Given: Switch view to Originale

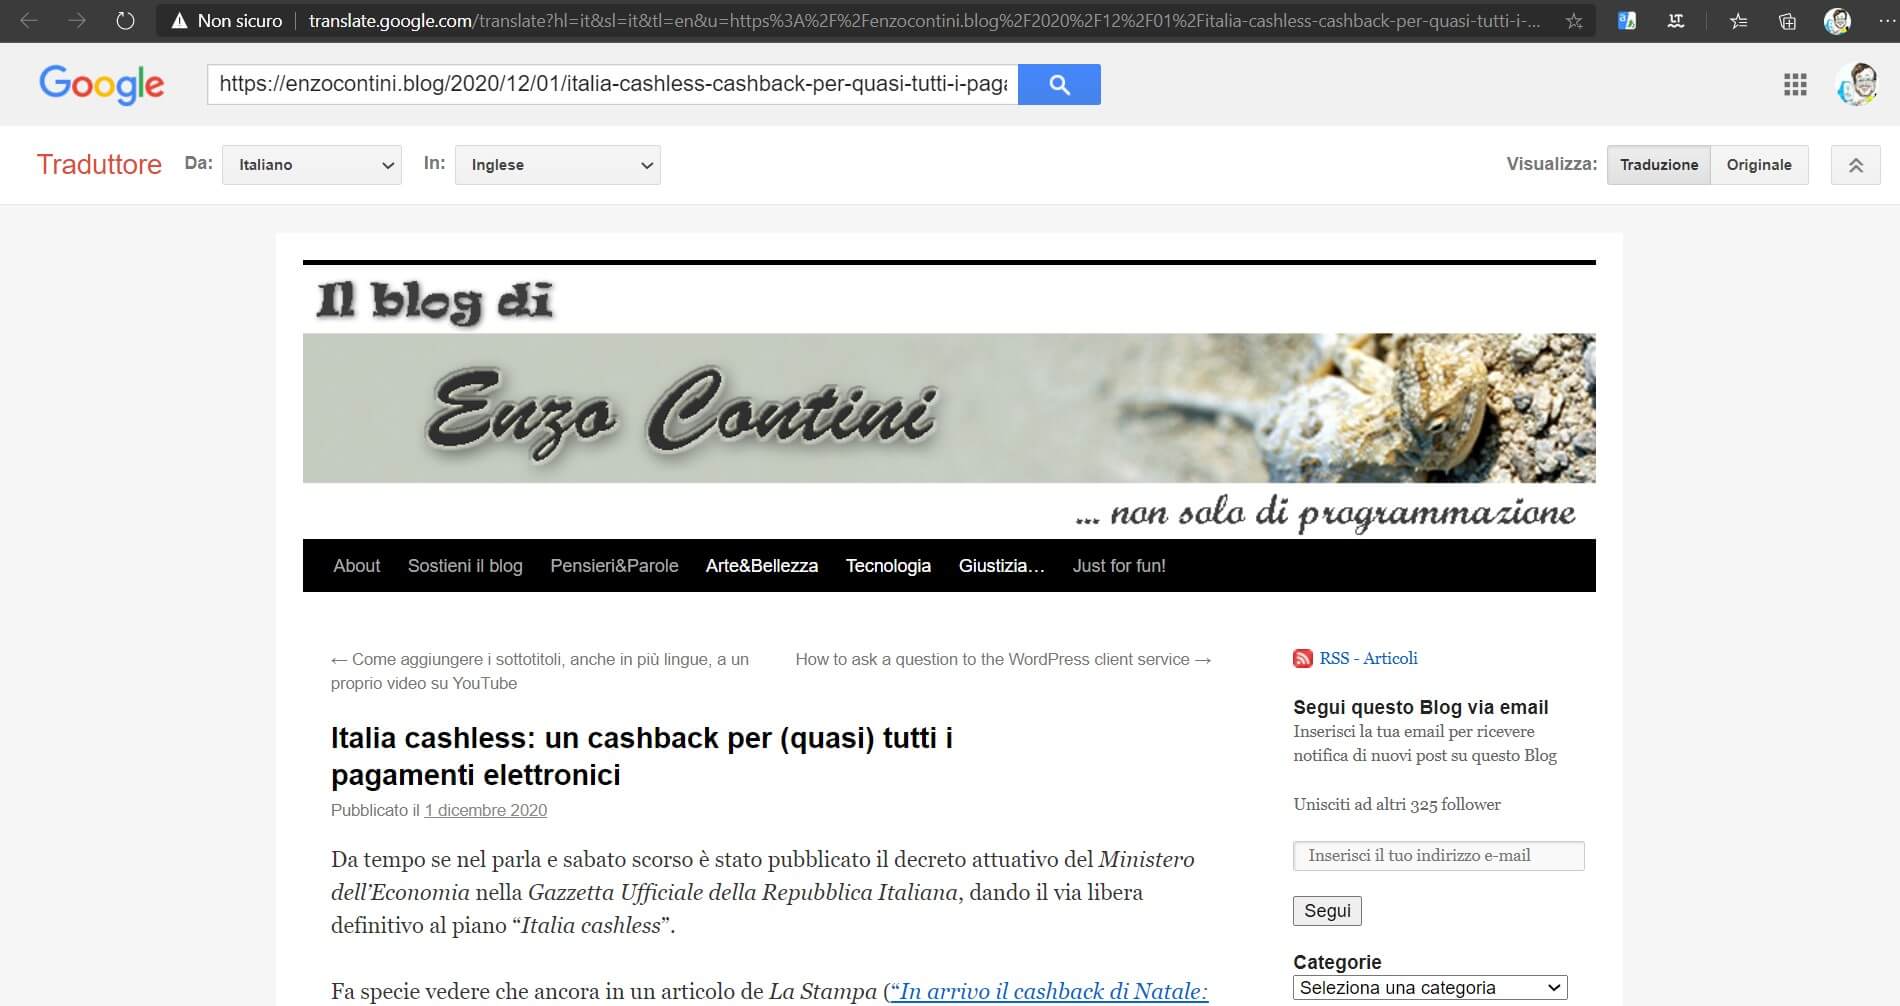Looking at the screenshot, I should coord(1758,165).
